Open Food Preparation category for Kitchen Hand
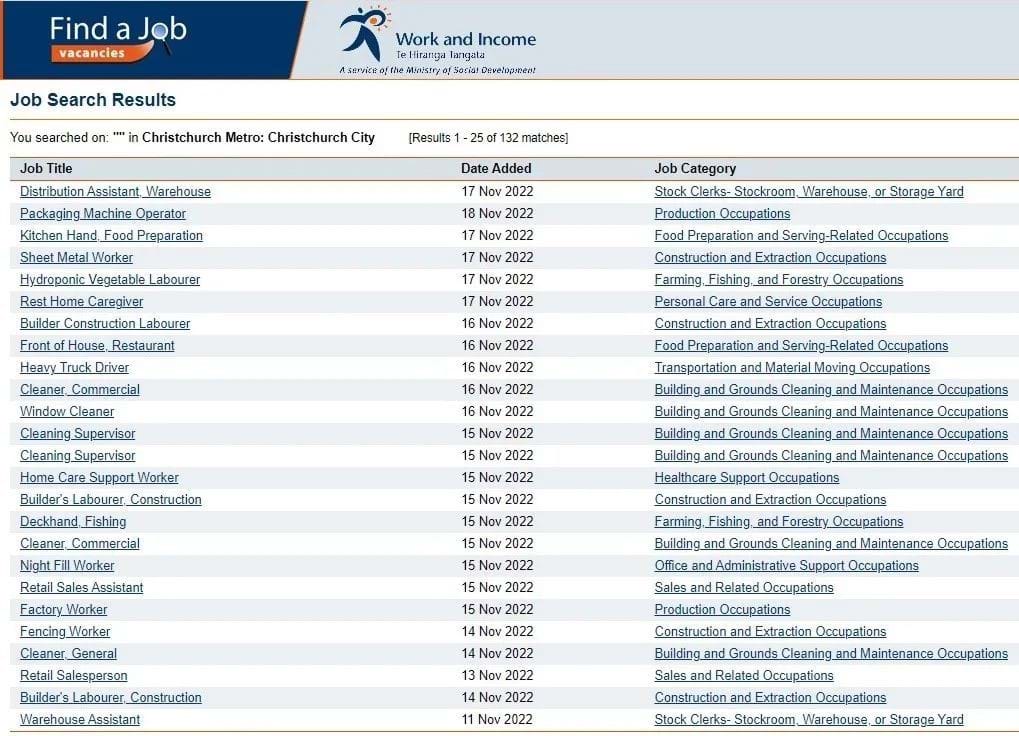 click(x=801, y=236)
